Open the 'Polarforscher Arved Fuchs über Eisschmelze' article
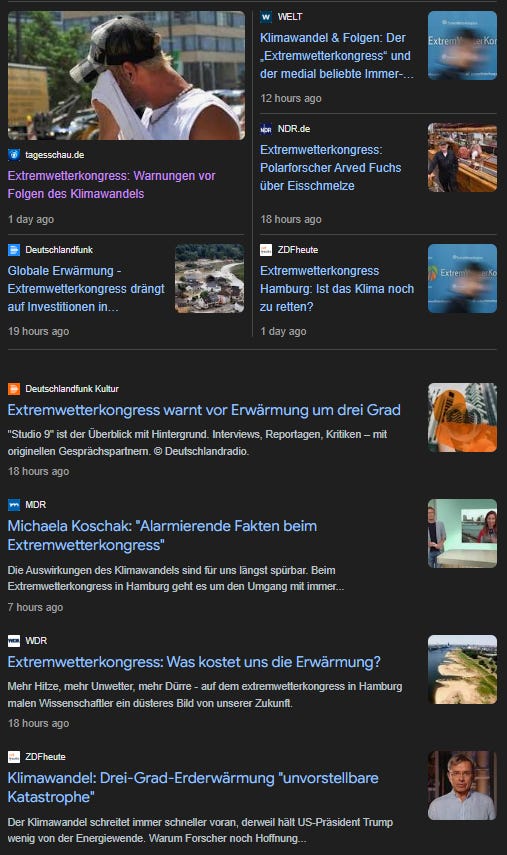 click(330, 167)
